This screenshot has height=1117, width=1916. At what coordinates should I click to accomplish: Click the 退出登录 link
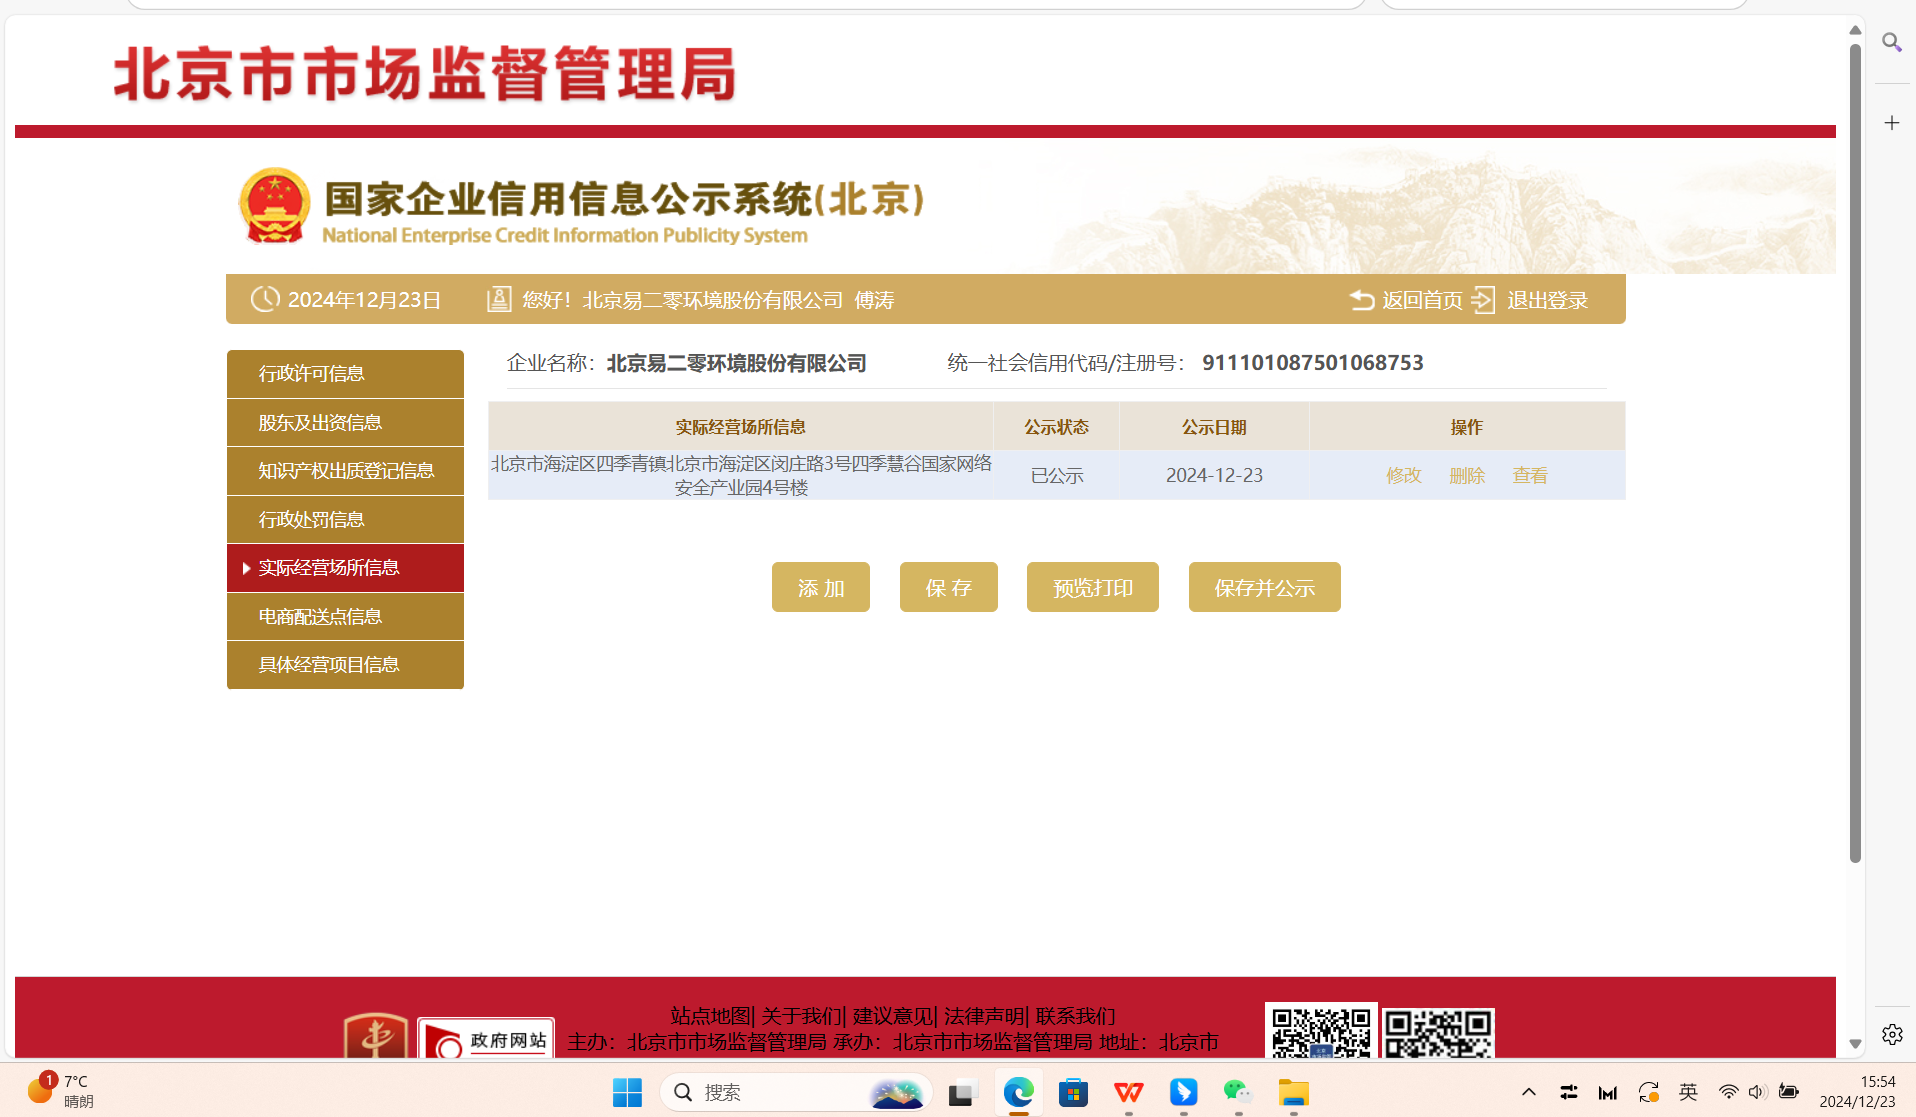[x=1547, y=300]
